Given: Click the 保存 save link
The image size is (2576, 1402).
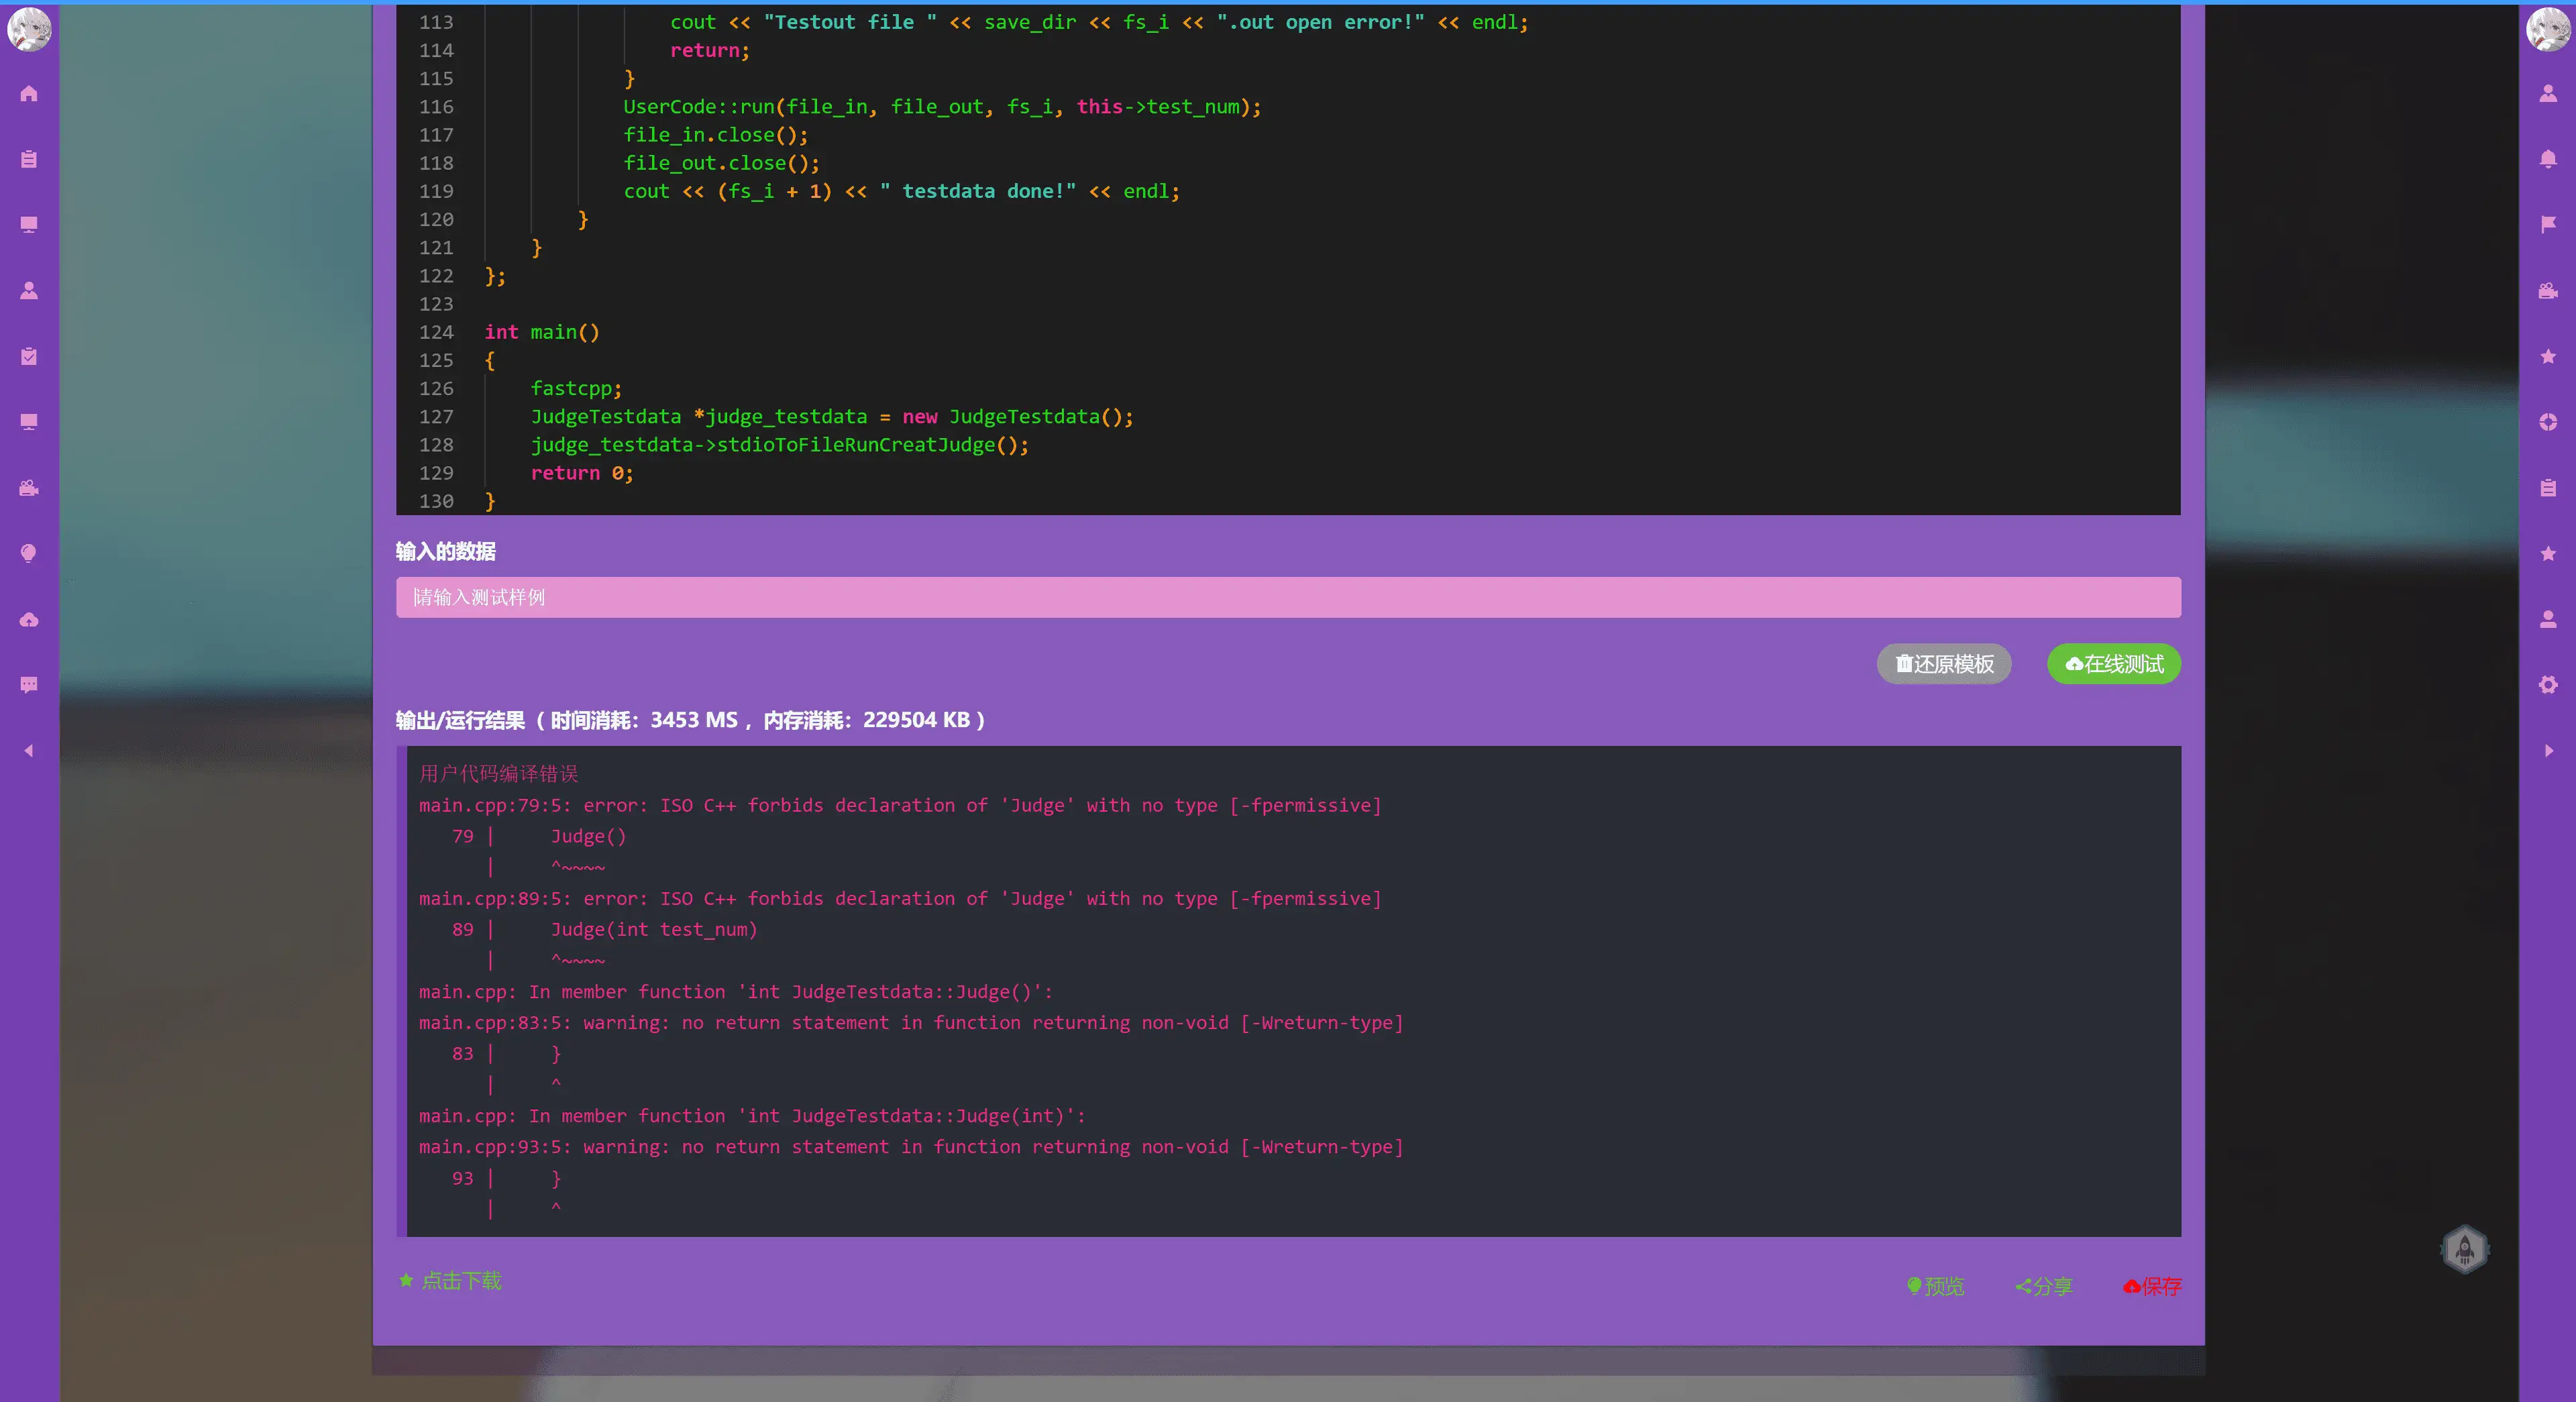Looking at the screenshot, I should (2151, 1286).
